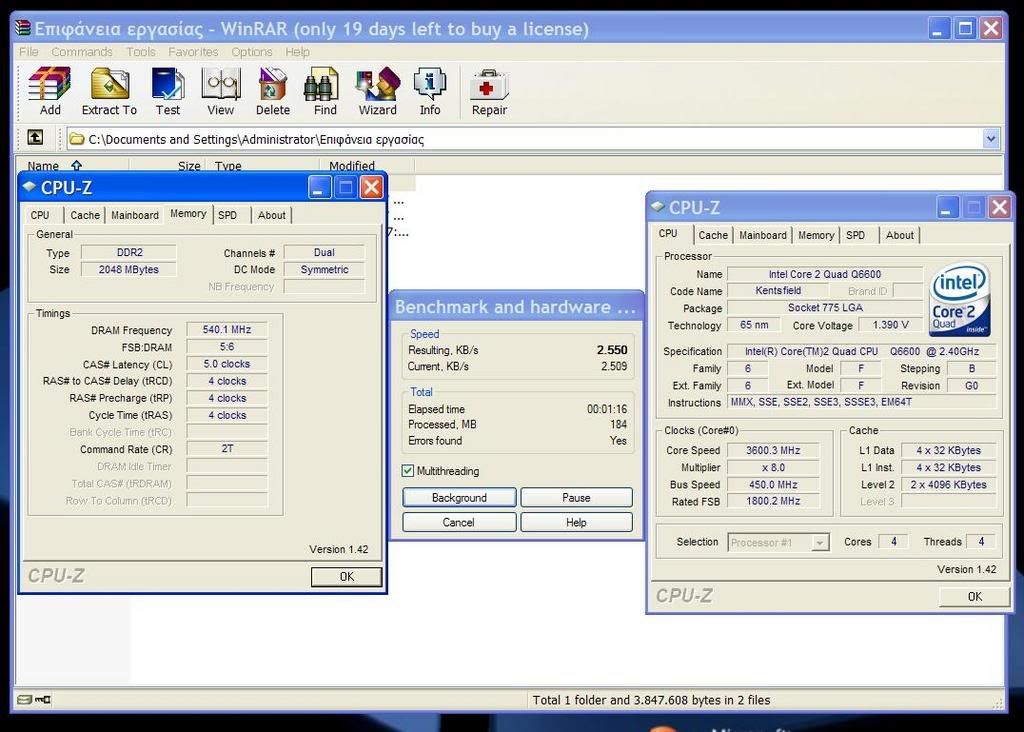Screen dimensions: 1024x732
Task: Open the Tools menu
Action: [x=140, y=52]
